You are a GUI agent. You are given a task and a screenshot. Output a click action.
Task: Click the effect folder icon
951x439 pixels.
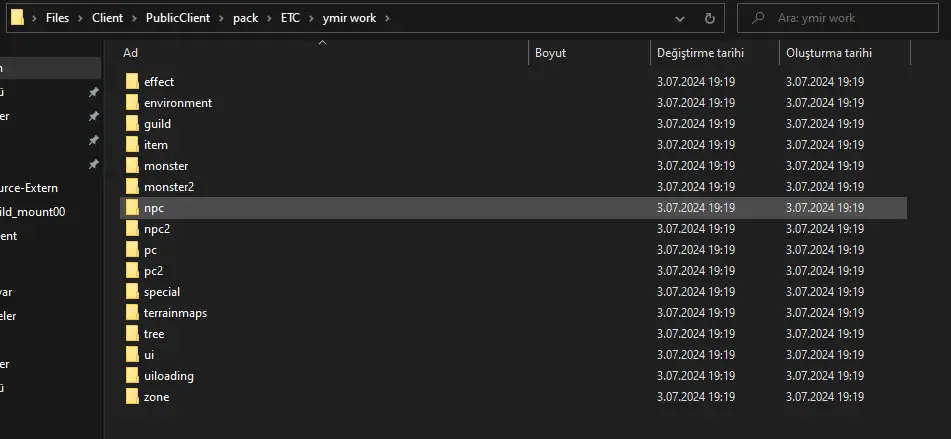coord(131,82)
